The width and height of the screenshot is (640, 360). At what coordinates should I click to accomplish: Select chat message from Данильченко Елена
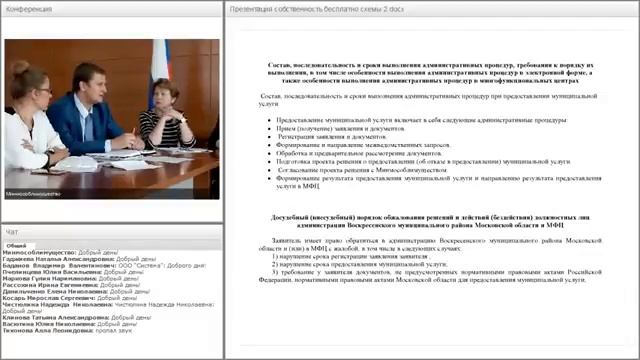[76, 292]
